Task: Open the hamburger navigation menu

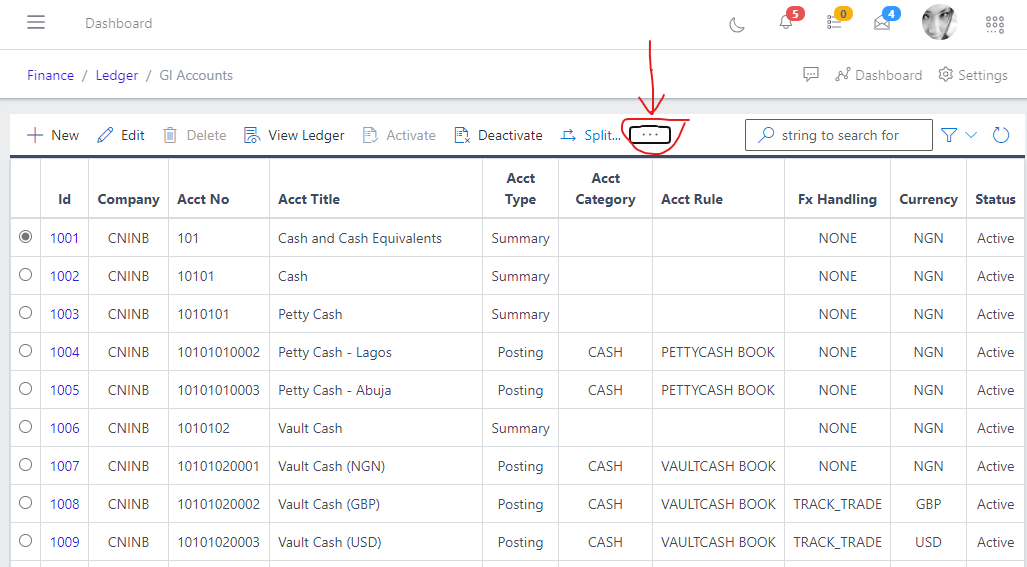Action: pyautogui.click(x=36, y=22)
